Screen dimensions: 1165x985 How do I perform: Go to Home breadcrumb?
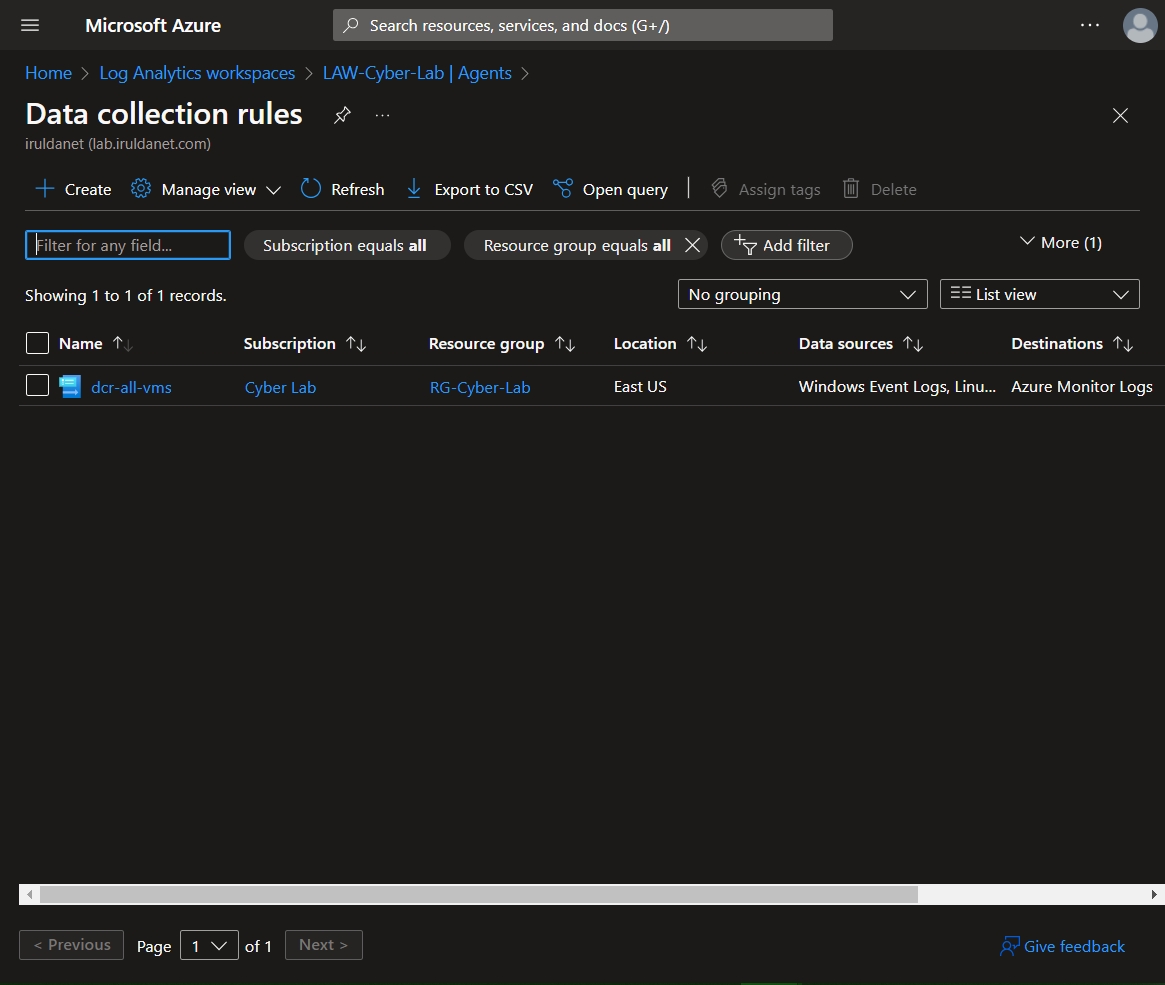coord(48,73)
